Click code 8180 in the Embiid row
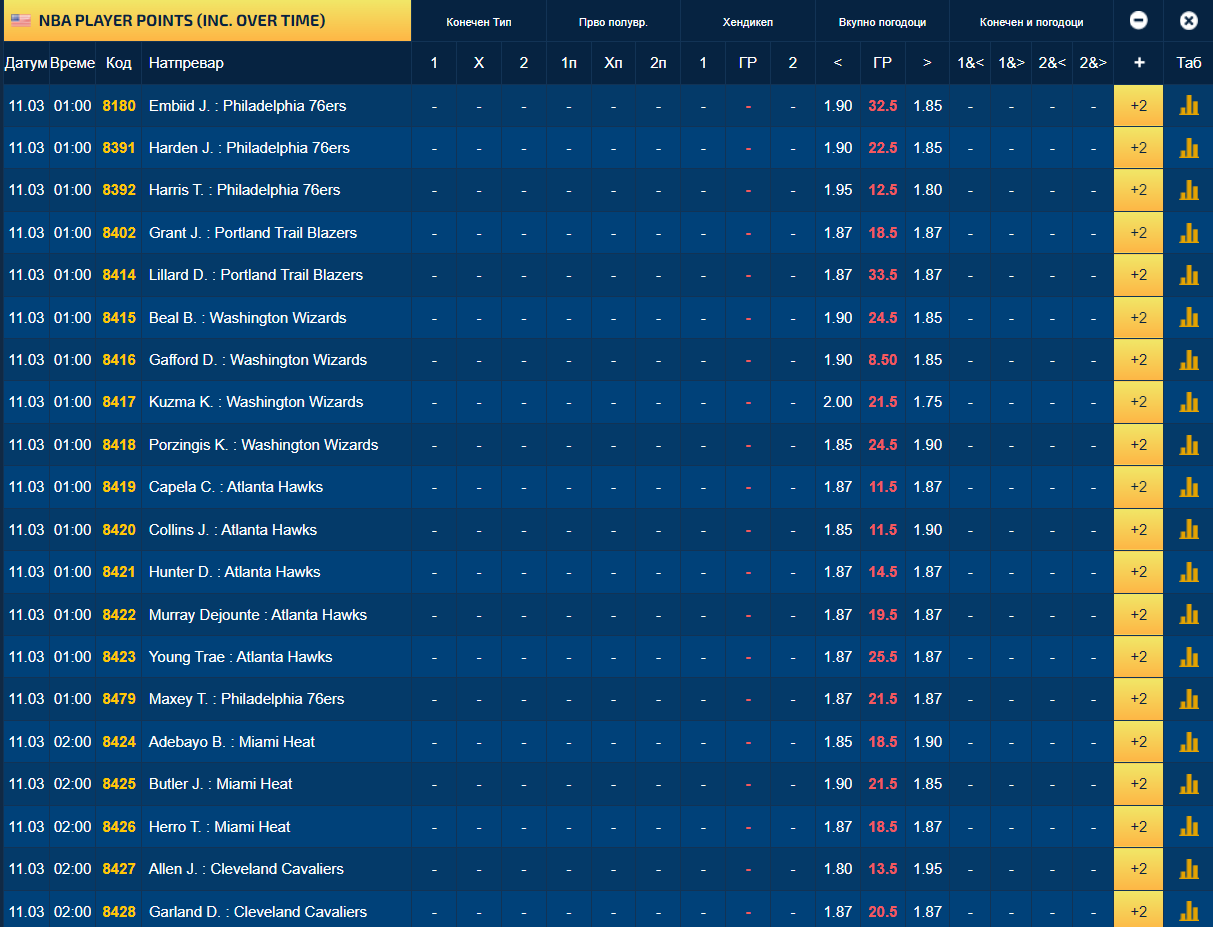This screenshot has width=1213, height=927. point(119,106)
